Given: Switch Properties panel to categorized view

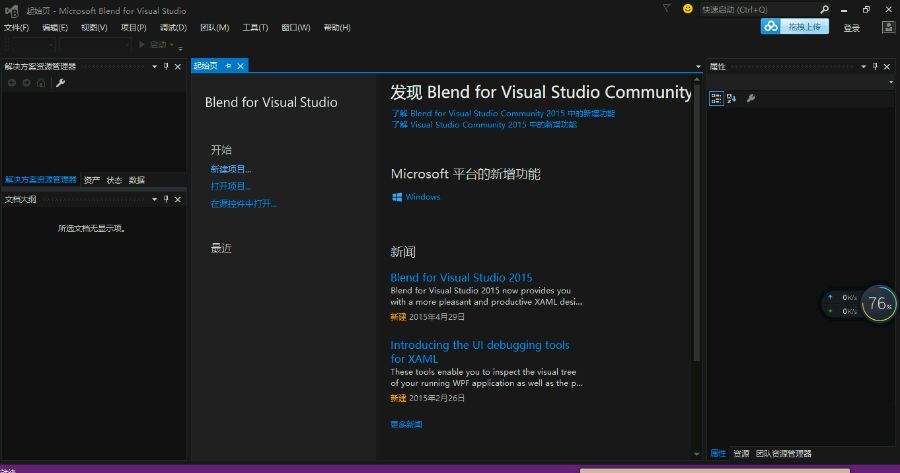Looking at the screenshot, I should [716, 98].
